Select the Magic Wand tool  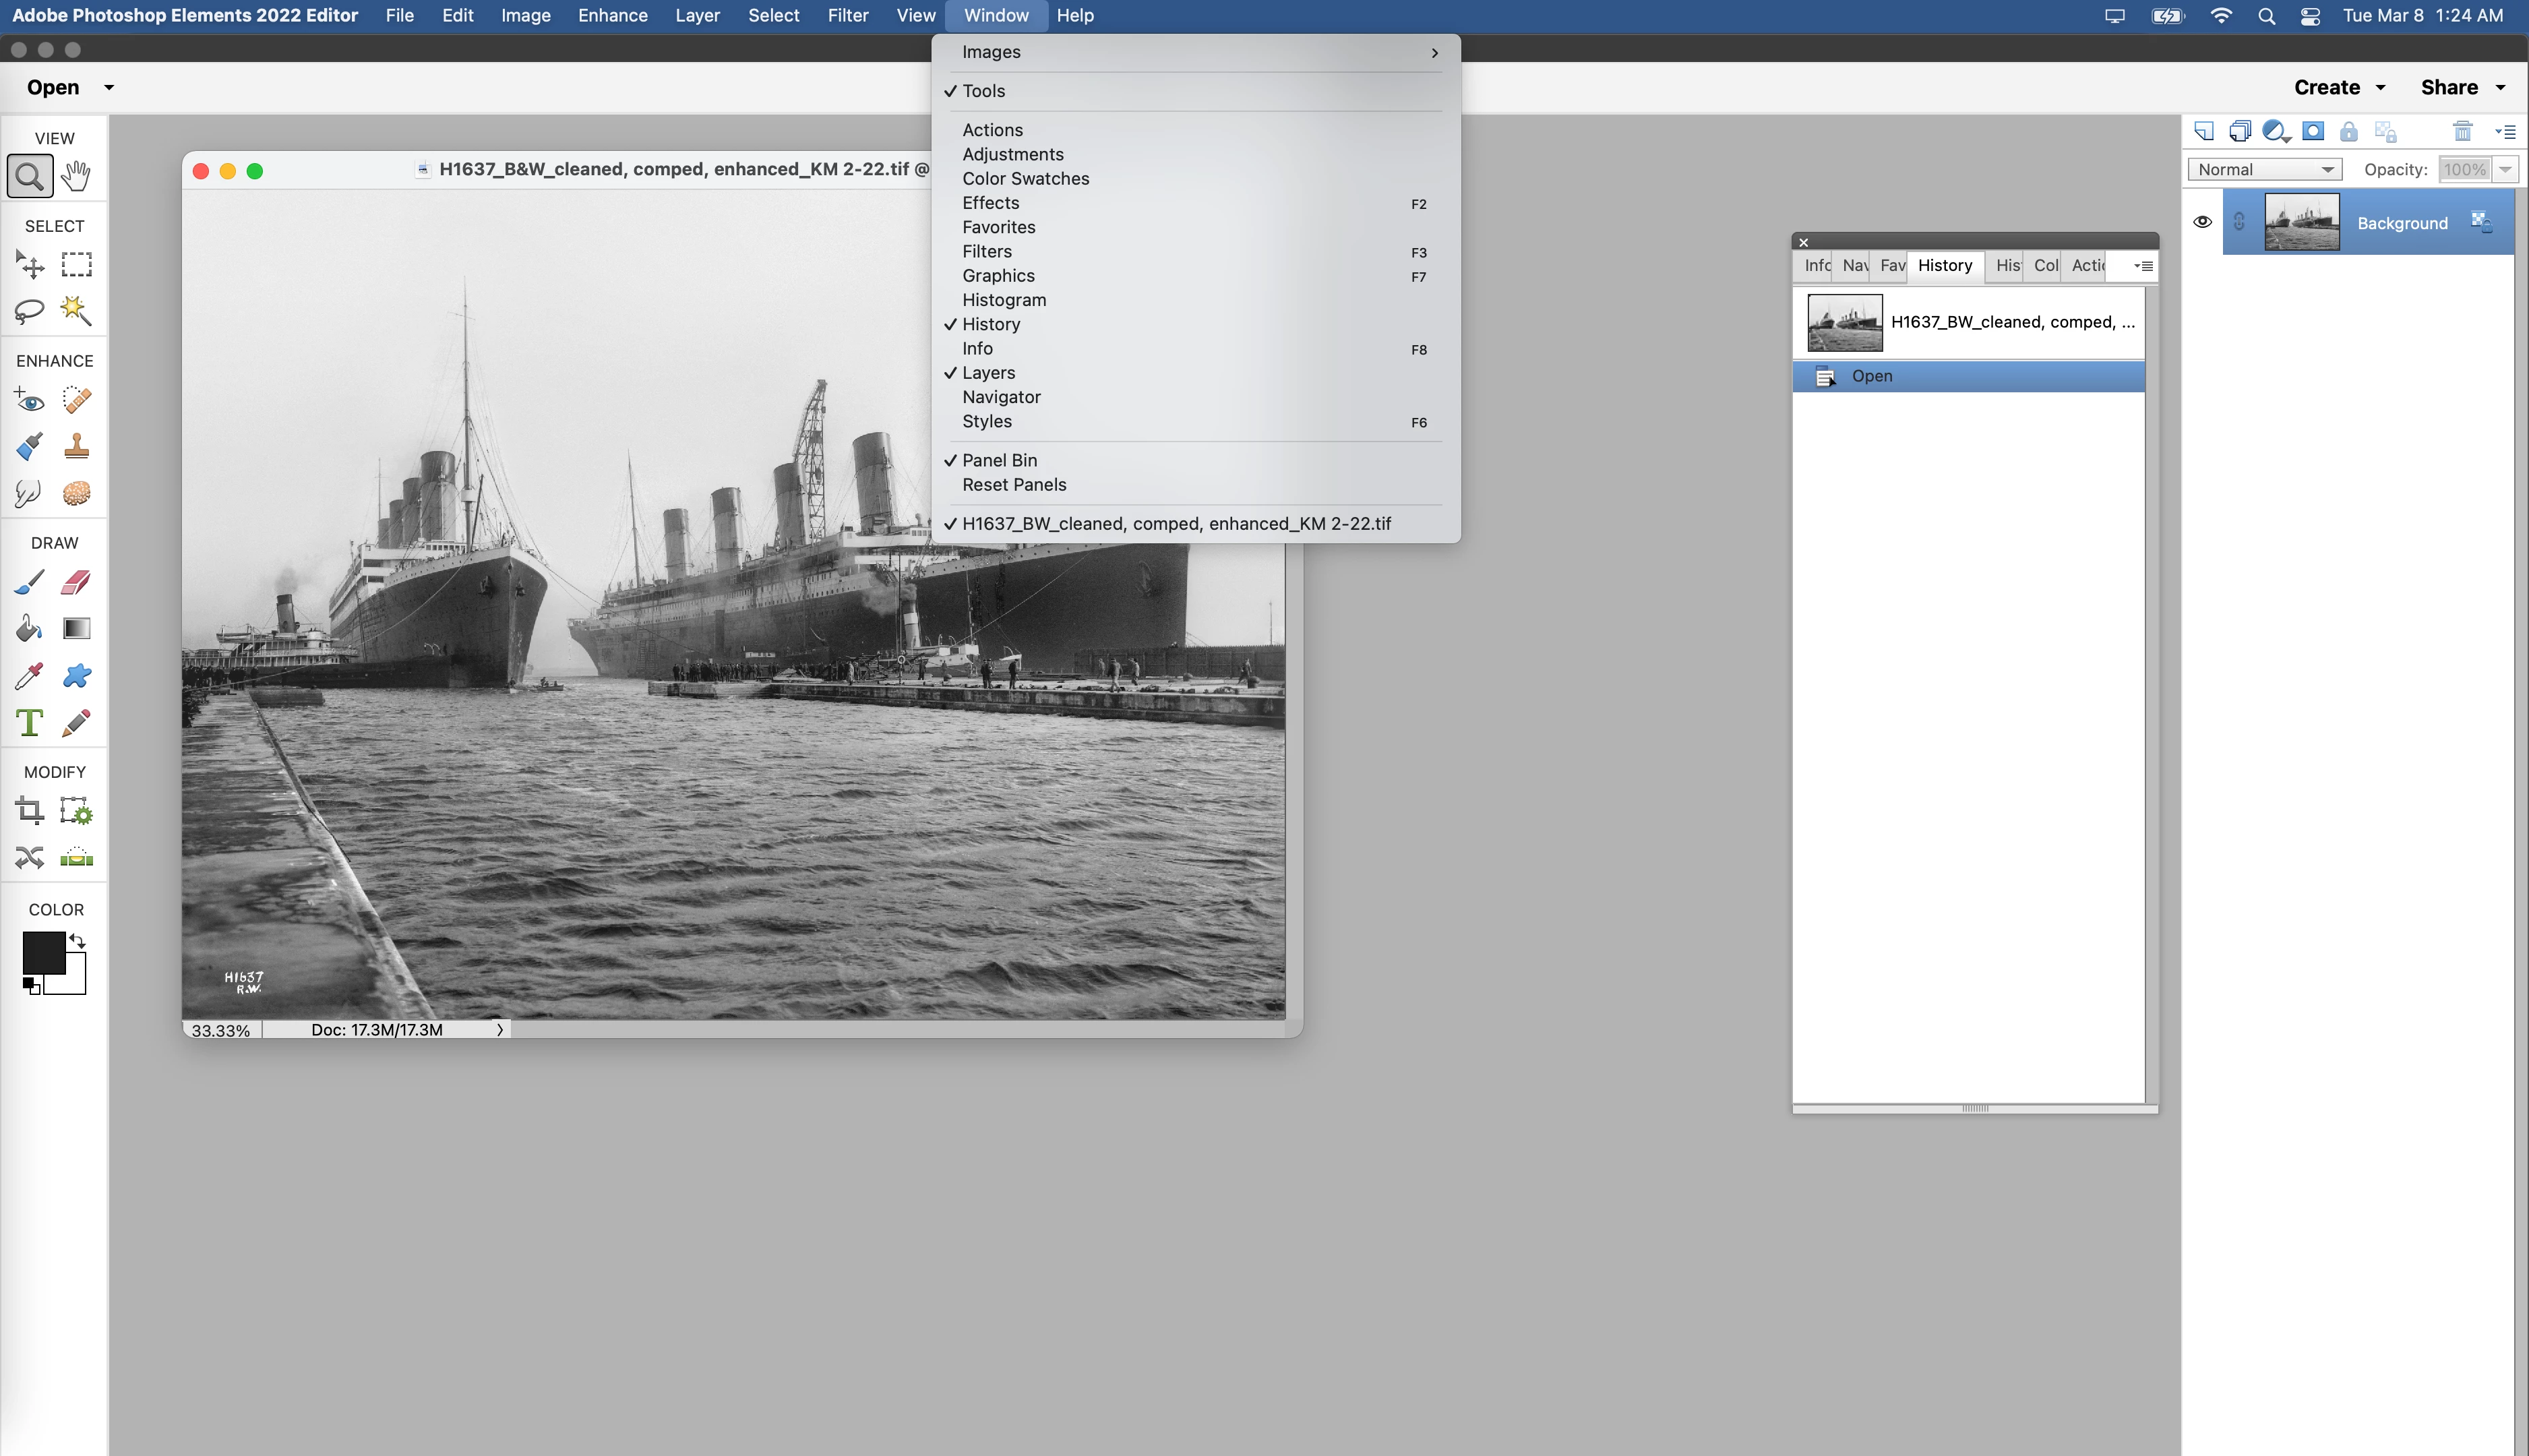(76, 310)
